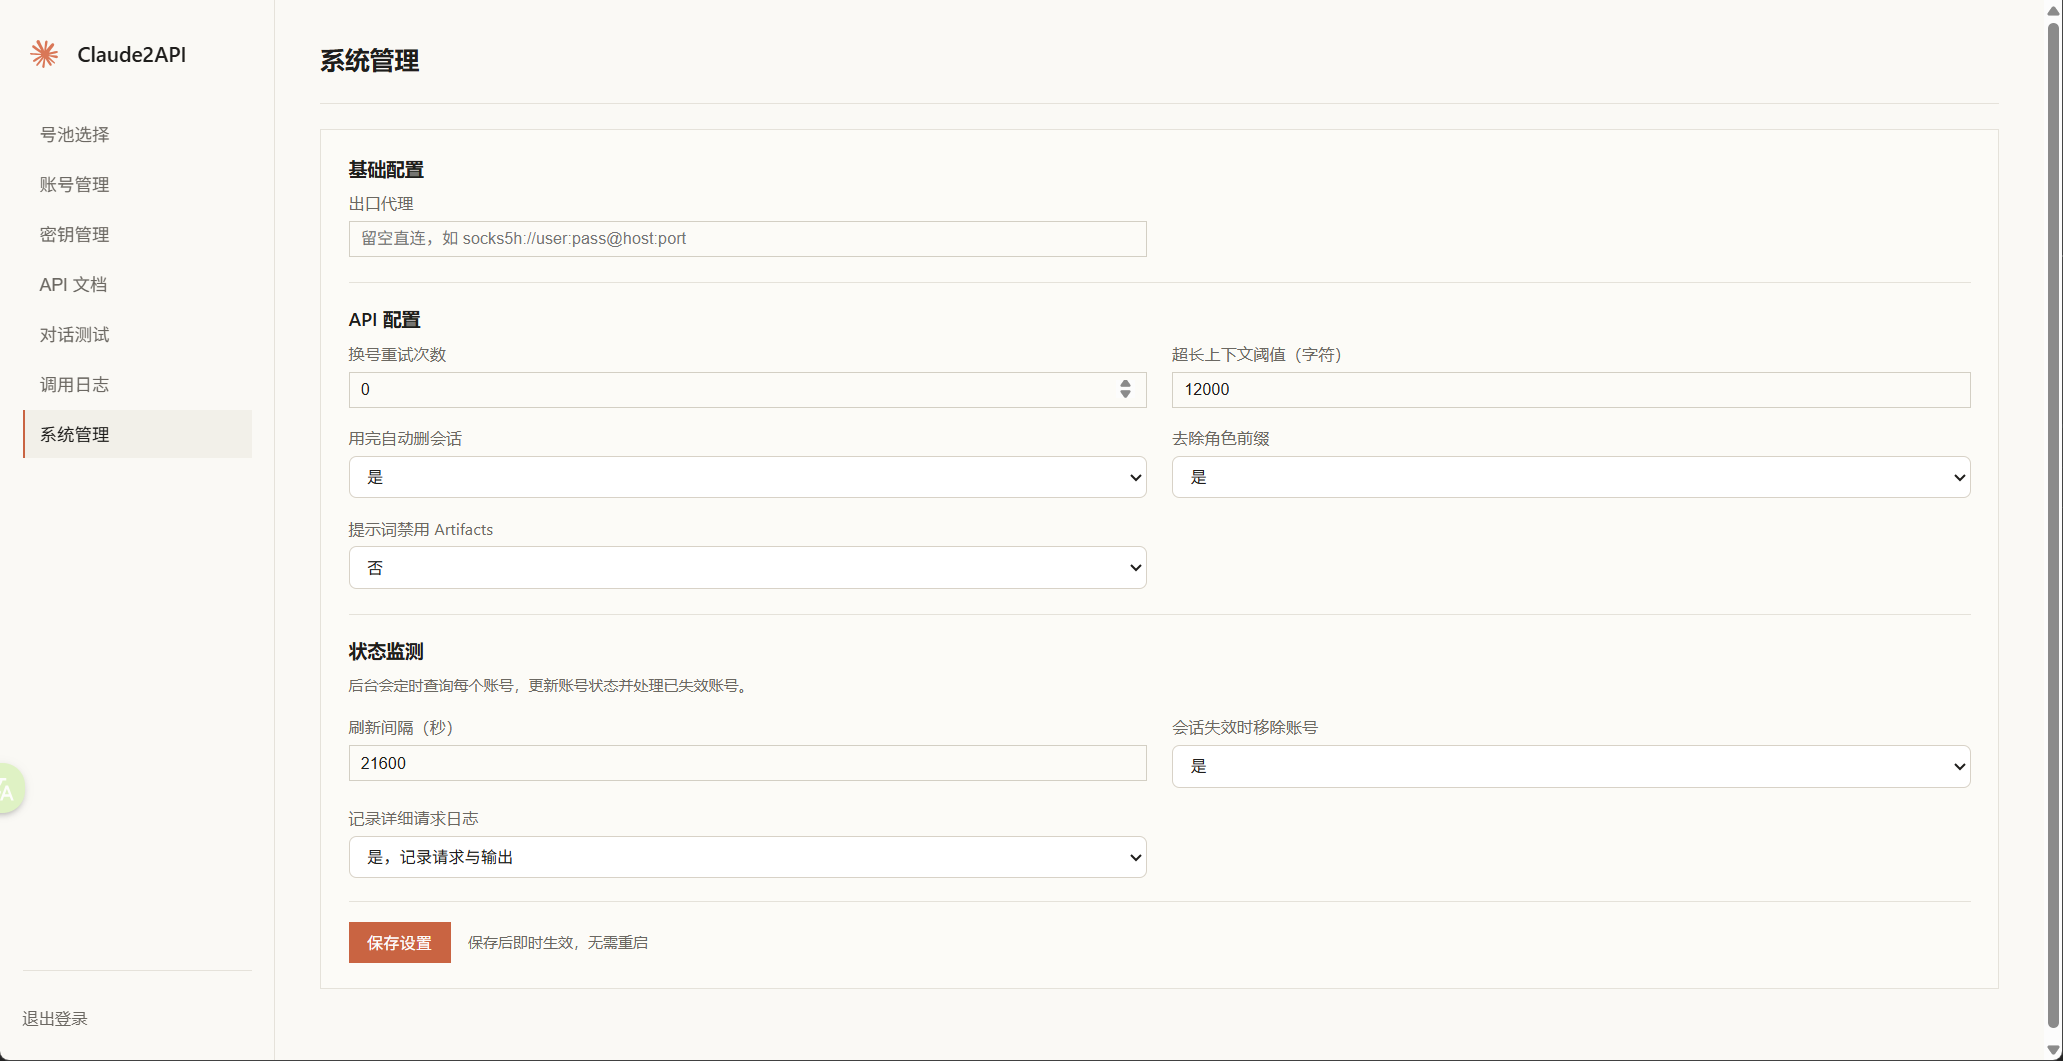Click the page vertical scrollbar

2054,525
